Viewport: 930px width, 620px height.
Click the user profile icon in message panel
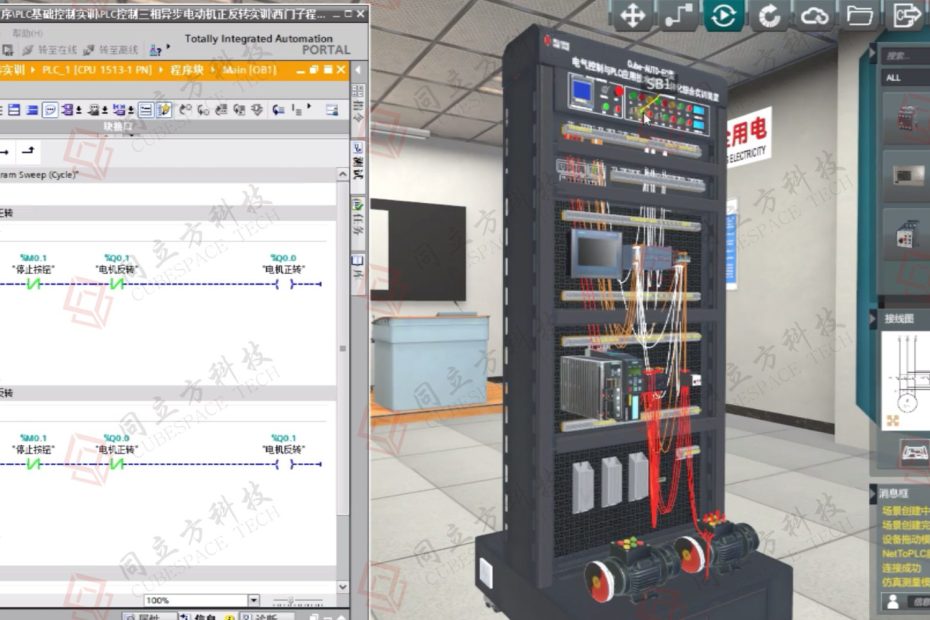click(x=893, y=602)
